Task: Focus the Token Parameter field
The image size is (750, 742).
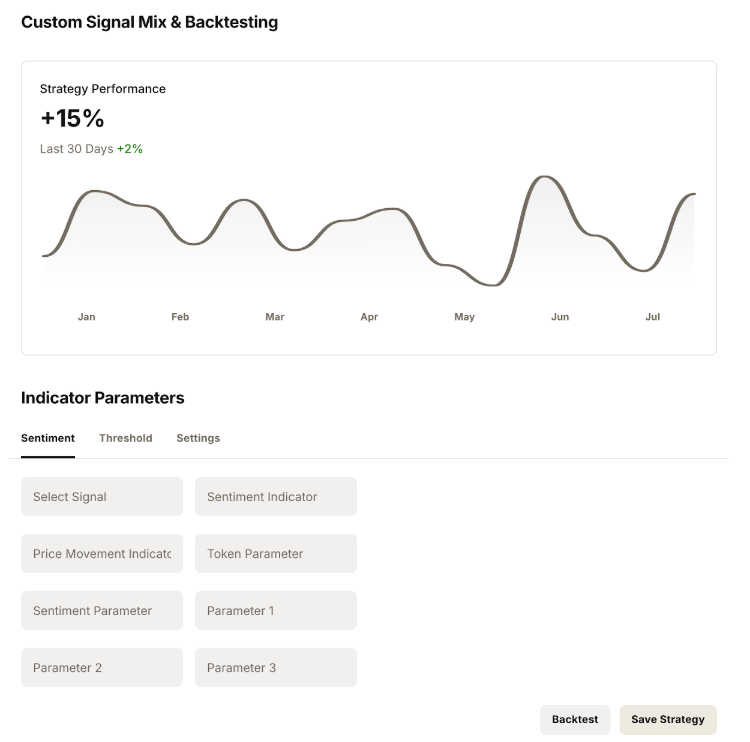Action: coord(276,554)
